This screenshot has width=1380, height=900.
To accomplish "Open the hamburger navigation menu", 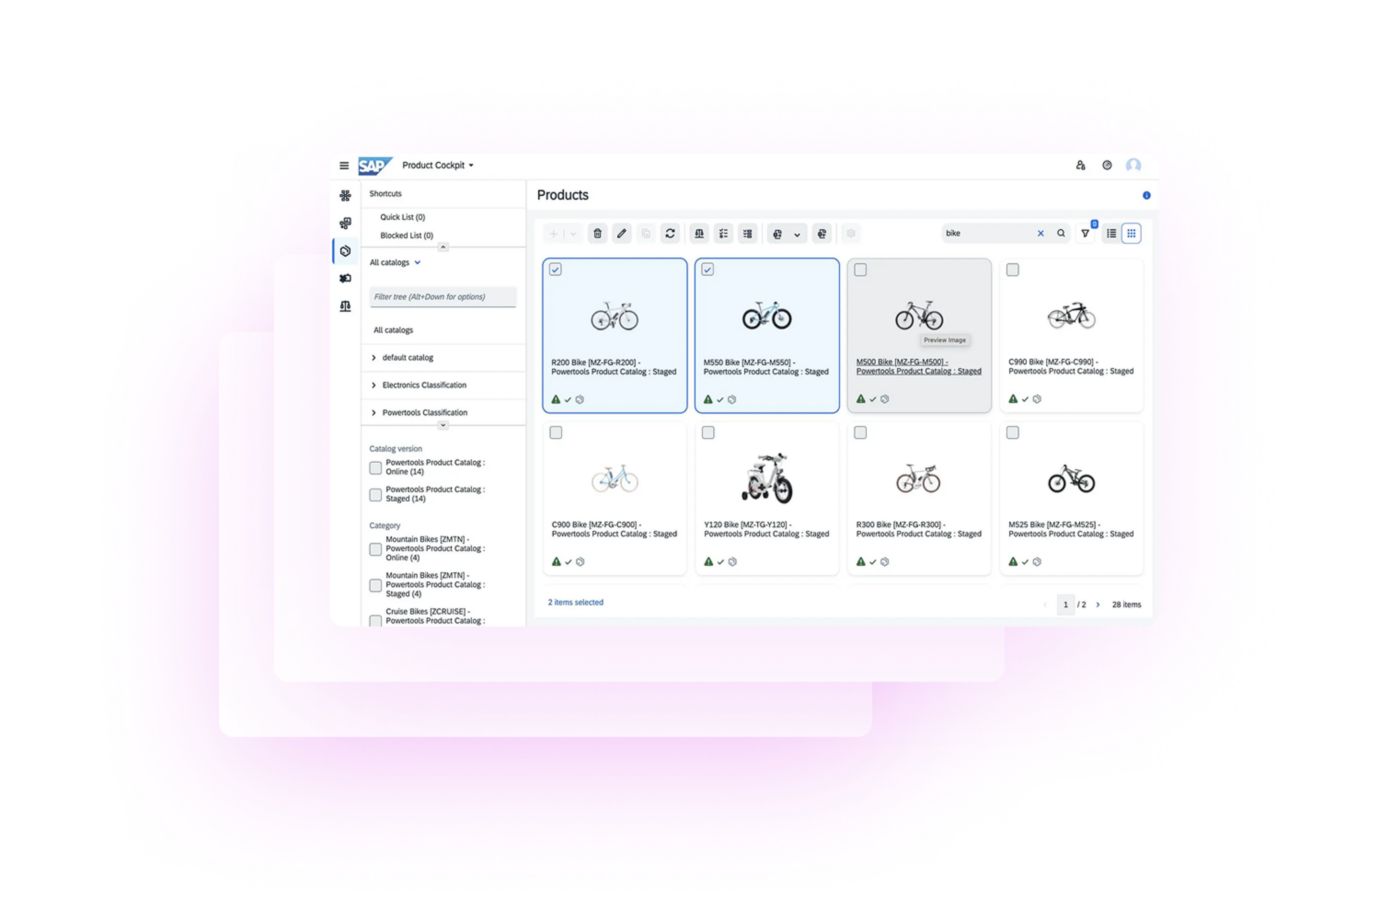I will [344, 165].
